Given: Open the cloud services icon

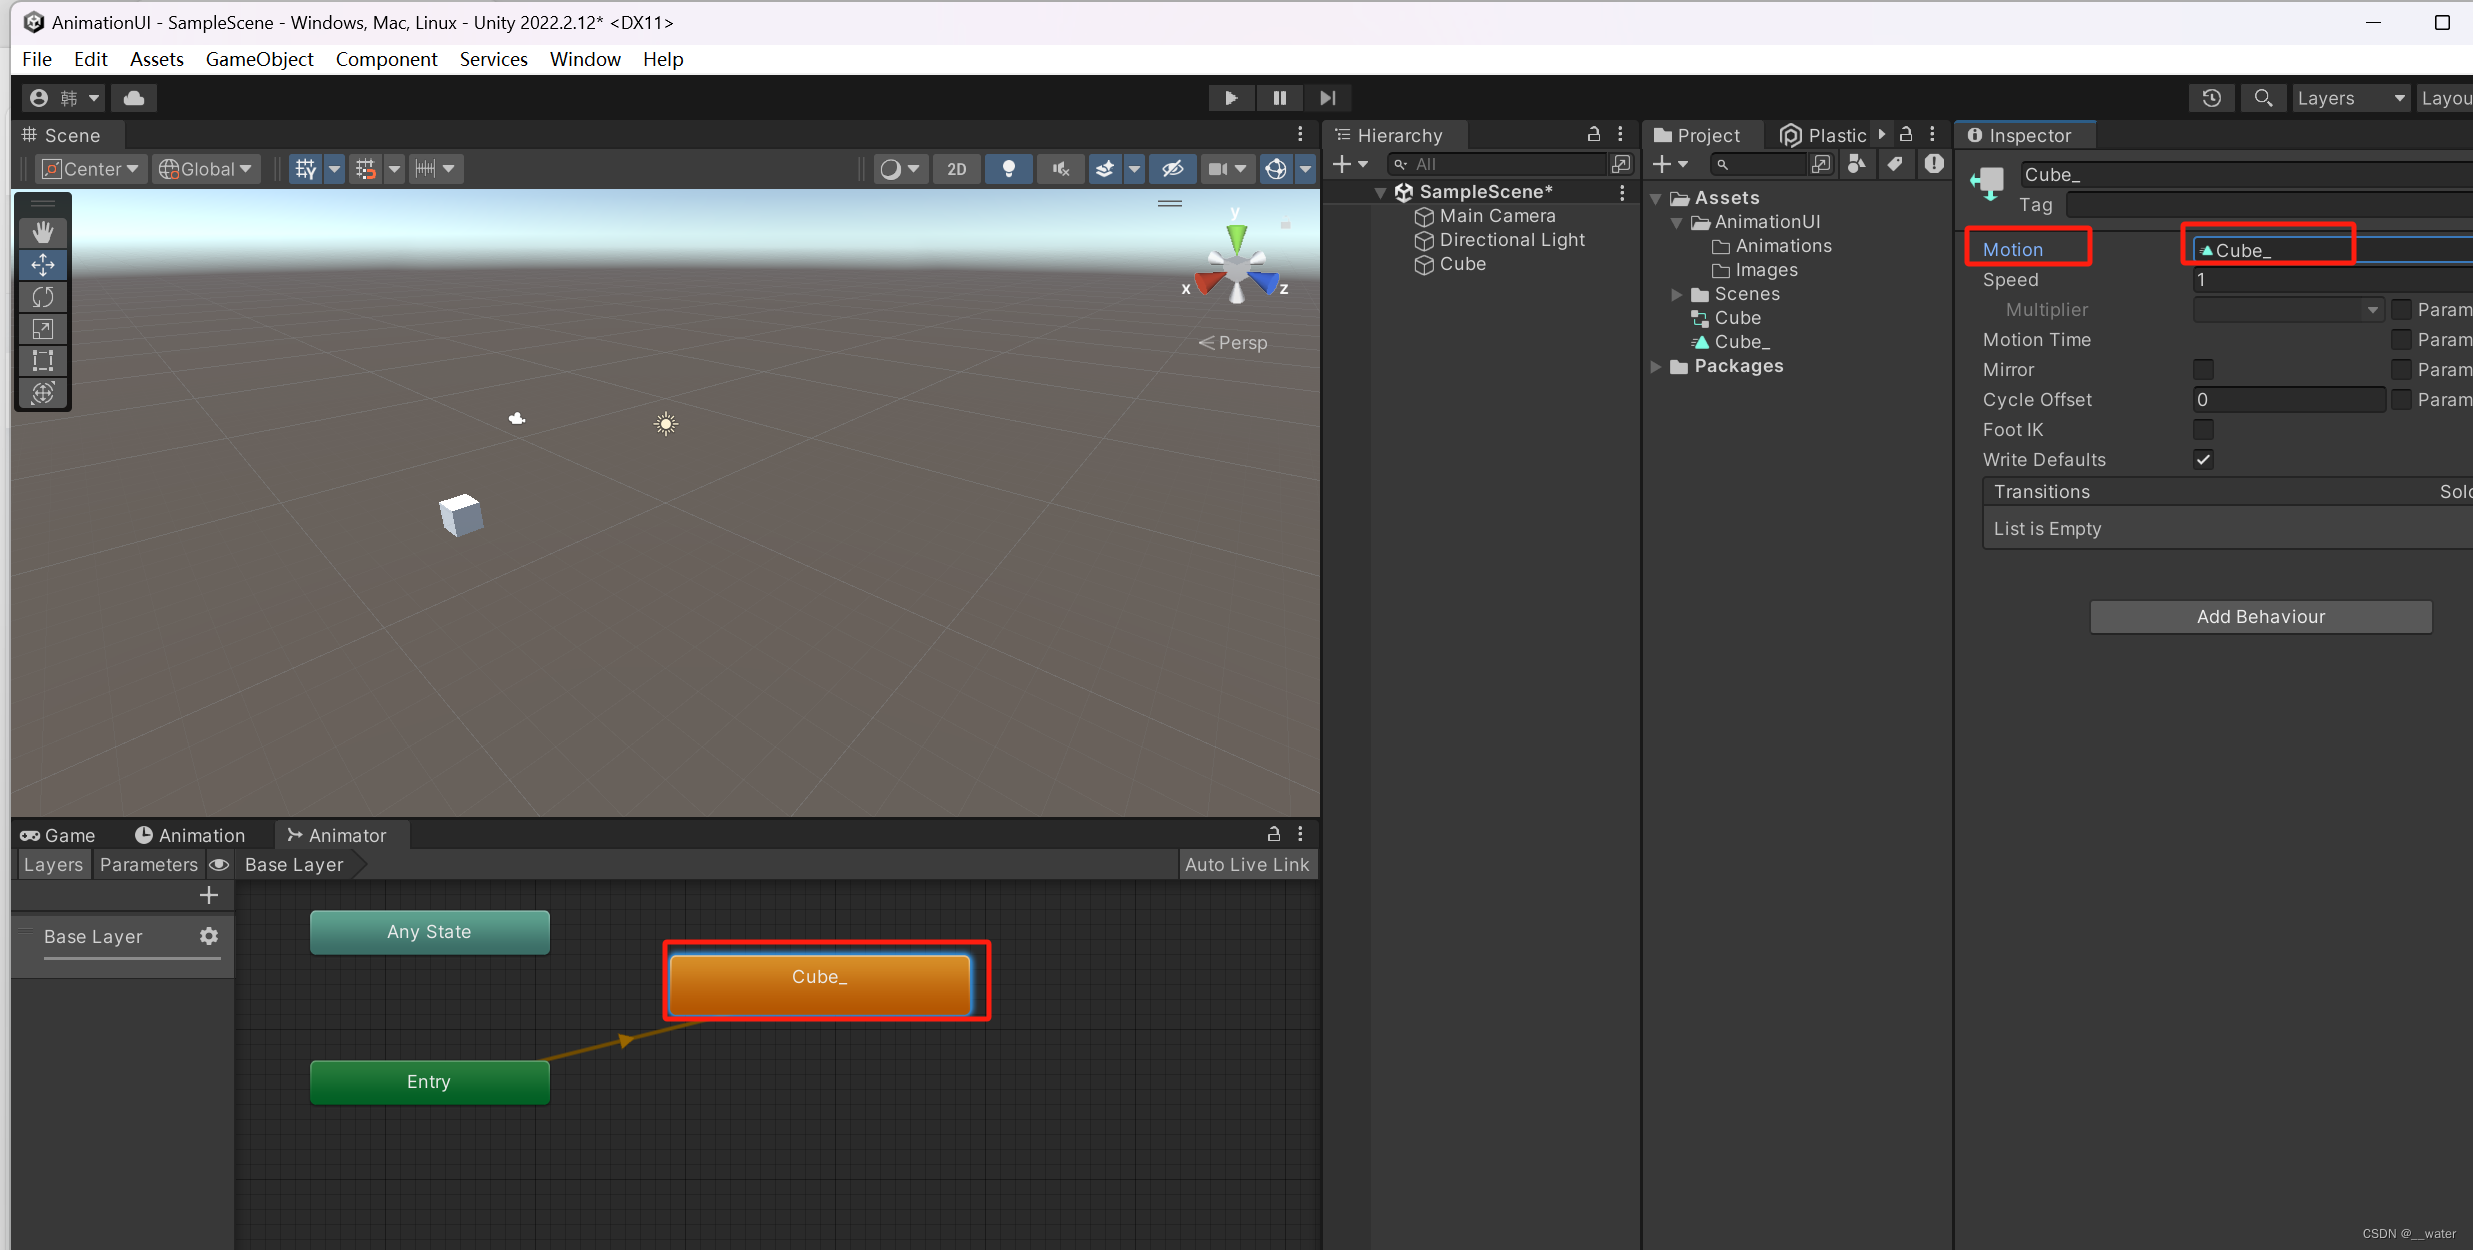Looking at the screenshot, I should [134, 98].
